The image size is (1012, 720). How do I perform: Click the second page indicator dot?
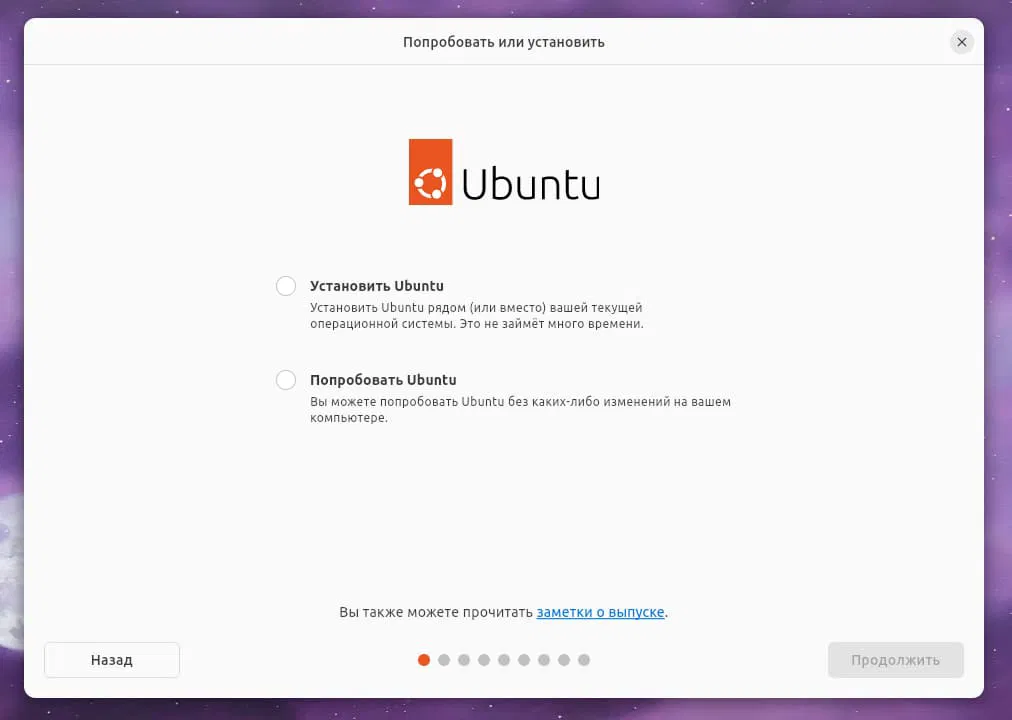point(444,660)
